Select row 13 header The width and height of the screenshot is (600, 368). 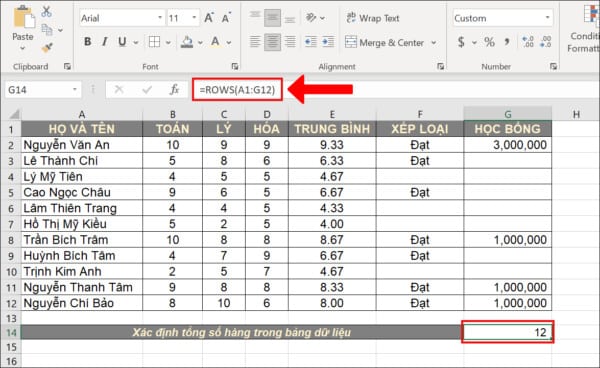pyautogui.click(x=11, y=318)
